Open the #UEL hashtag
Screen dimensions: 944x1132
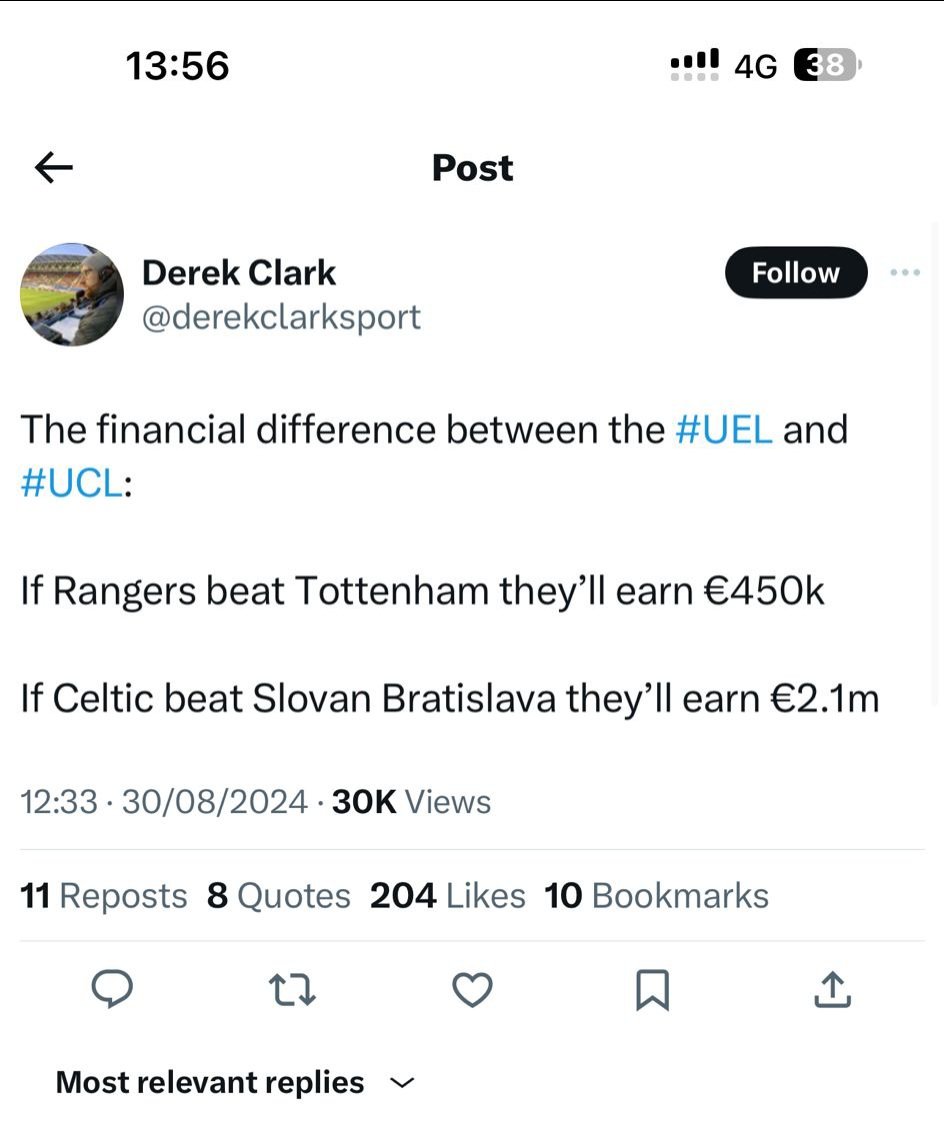724,430
